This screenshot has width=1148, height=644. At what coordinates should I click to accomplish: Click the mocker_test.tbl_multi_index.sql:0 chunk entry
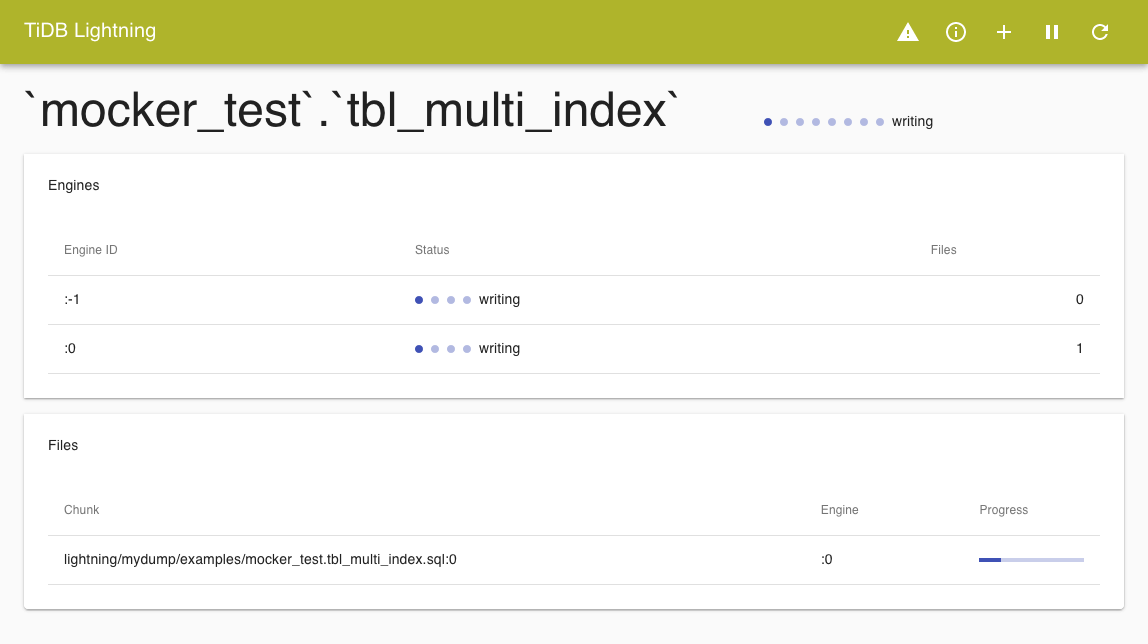259,559
